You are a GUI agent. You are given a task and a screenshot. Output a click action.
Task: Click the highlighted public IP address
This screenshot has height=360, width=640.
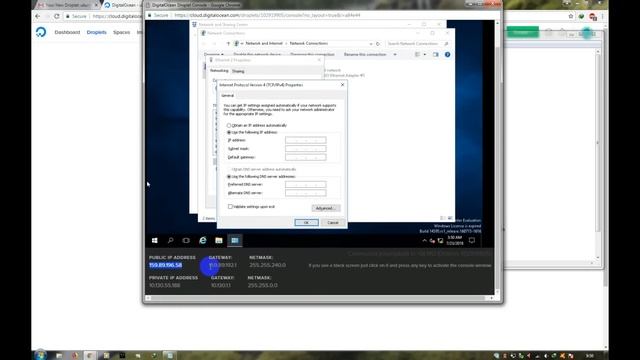coord(165,265)
